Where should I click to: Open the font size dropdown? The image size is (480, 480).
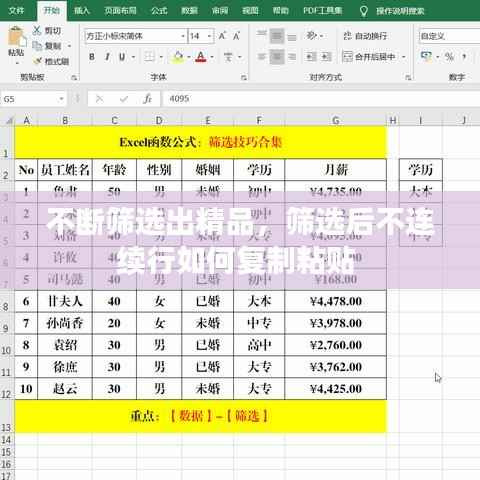tap(209, 36)
